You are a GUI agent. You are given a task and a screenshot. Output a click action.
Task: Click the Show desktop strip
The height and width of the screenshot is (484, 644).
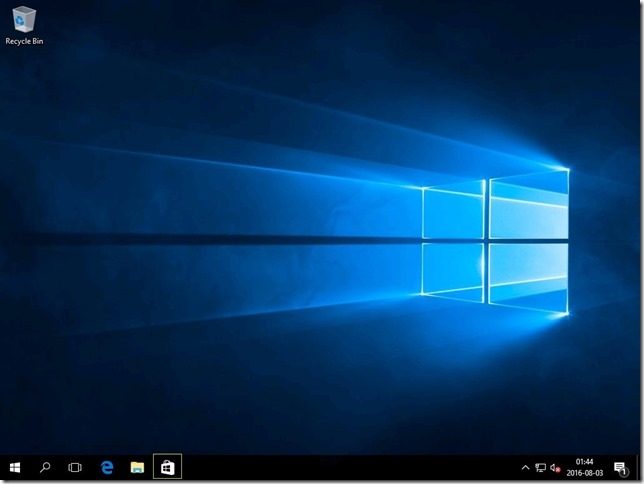click(638, 467)
